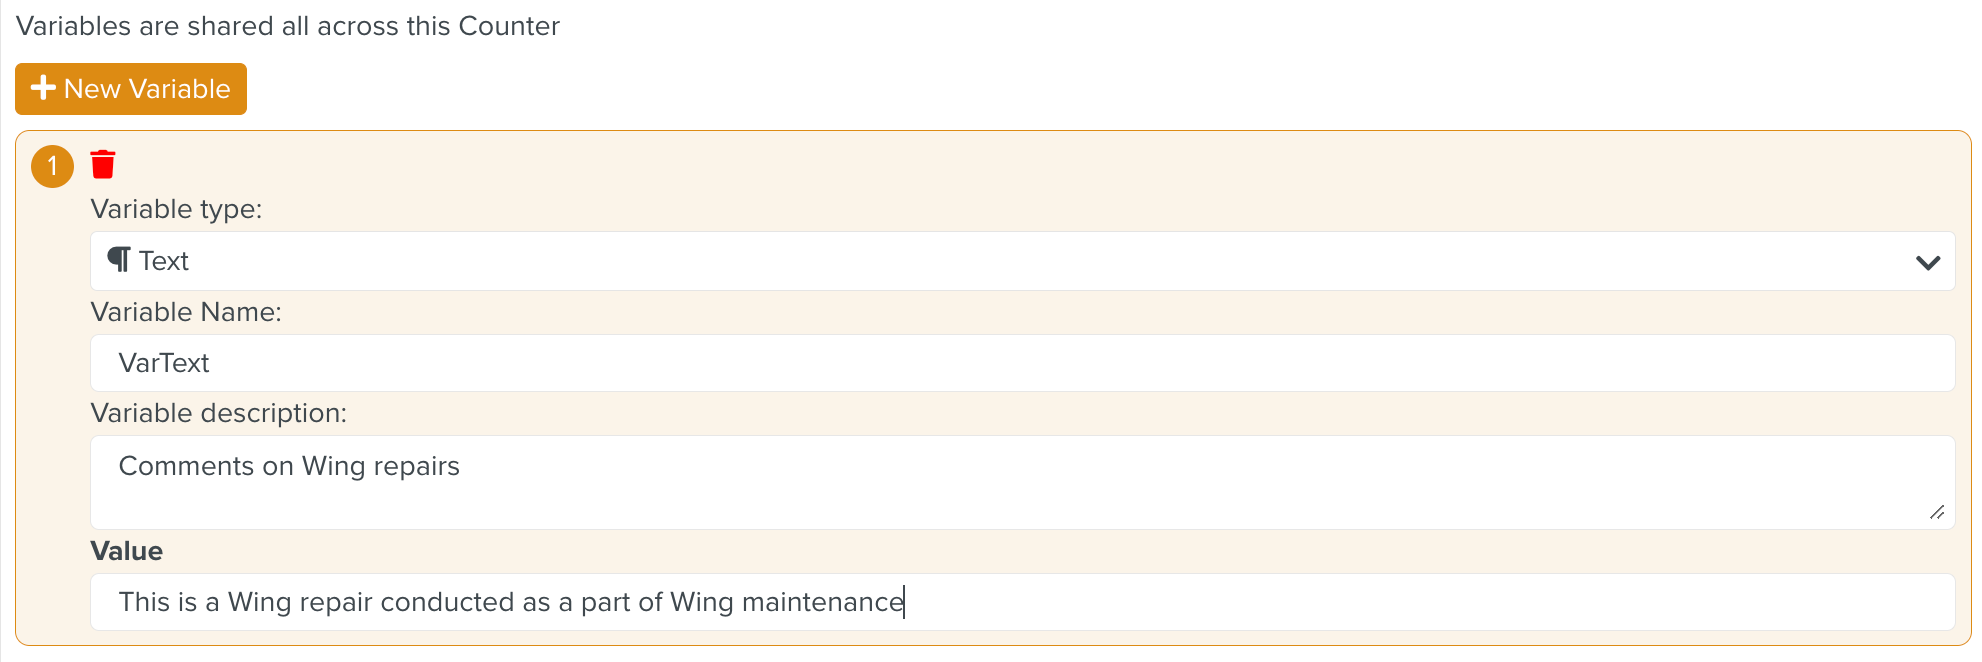
Task: Select the 'Text' option shown in the type selector
Action: point(164,261)
